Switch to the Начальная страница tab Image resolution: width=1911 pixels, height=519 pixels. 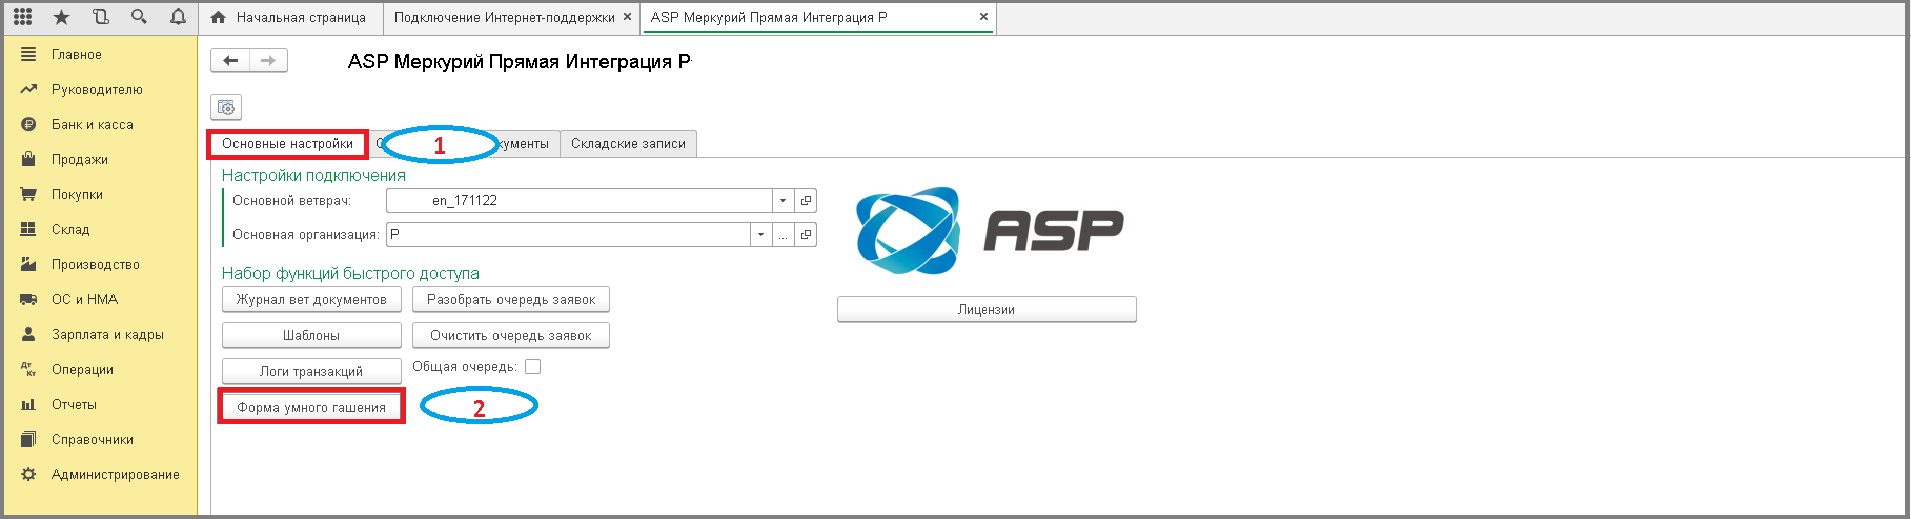point(292,17)
